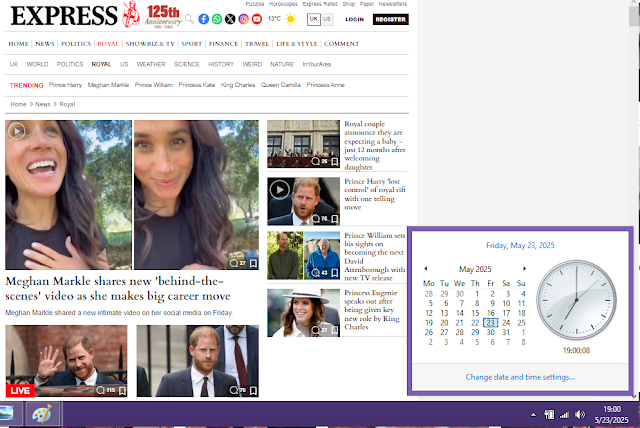
Task: Switch site edition to UK
Action: click(x=313, y=19)
